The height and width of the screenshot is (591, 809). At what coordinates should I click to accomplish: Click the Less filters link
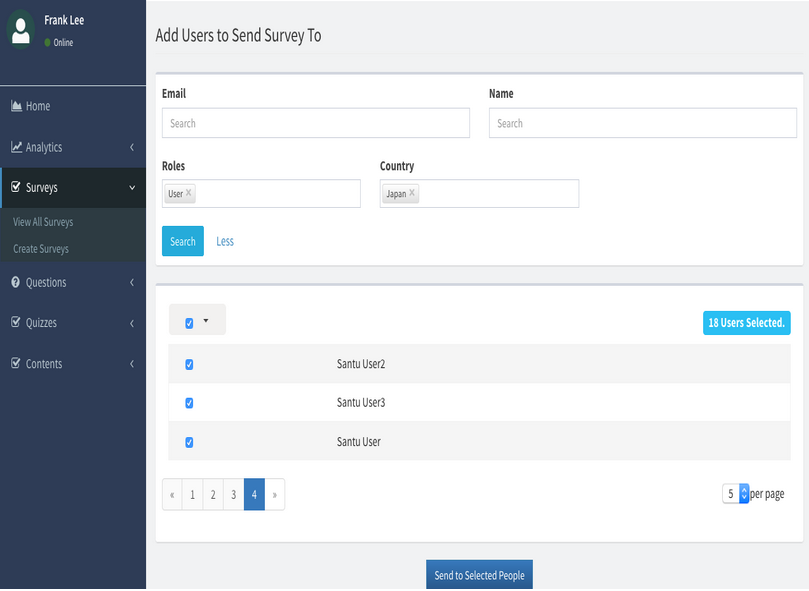tap(225, 241)
